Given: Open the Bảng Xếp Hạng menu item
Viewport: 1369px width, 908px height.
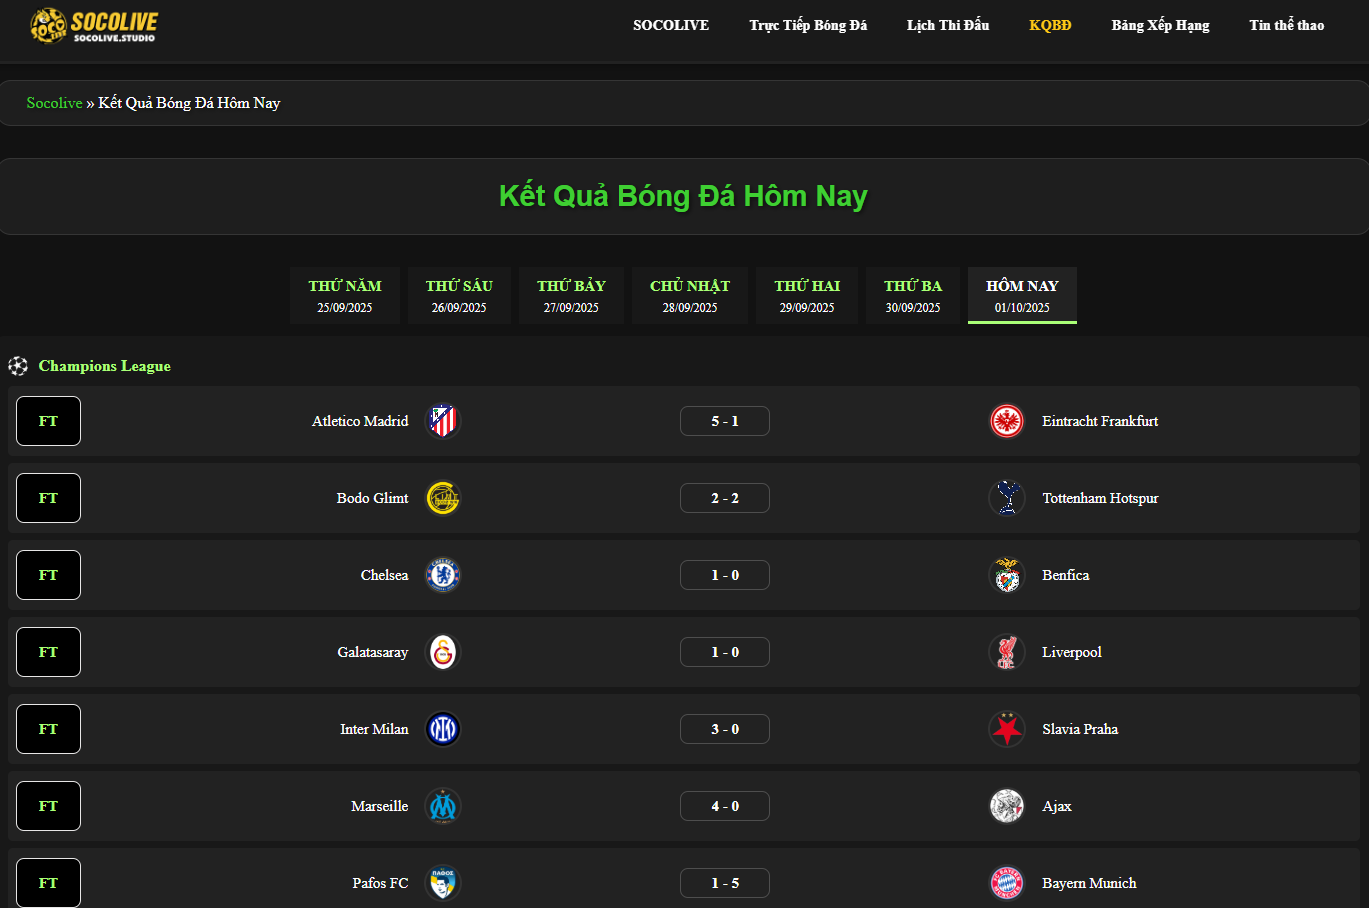Looking at the screenshot, I should click(x=1160, y=25).
